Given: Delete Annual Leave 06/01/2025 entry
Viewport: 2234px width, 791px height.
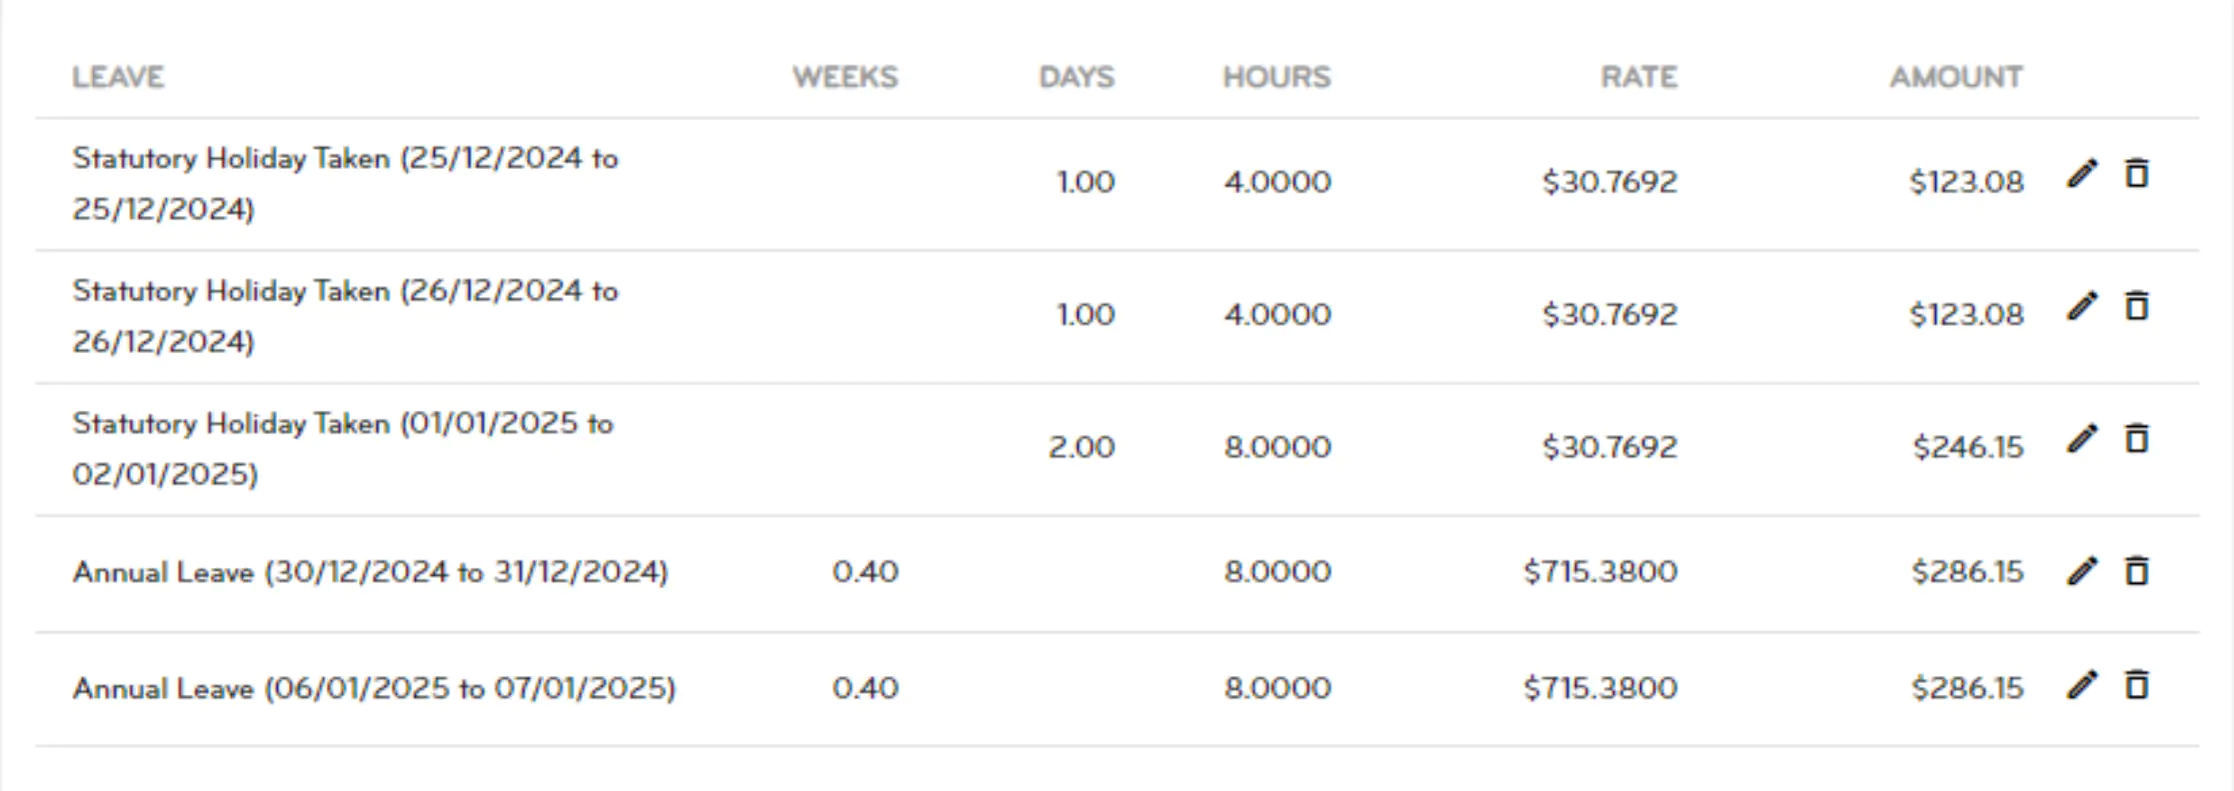Looking at the screenshot, I should (2137, 684).
